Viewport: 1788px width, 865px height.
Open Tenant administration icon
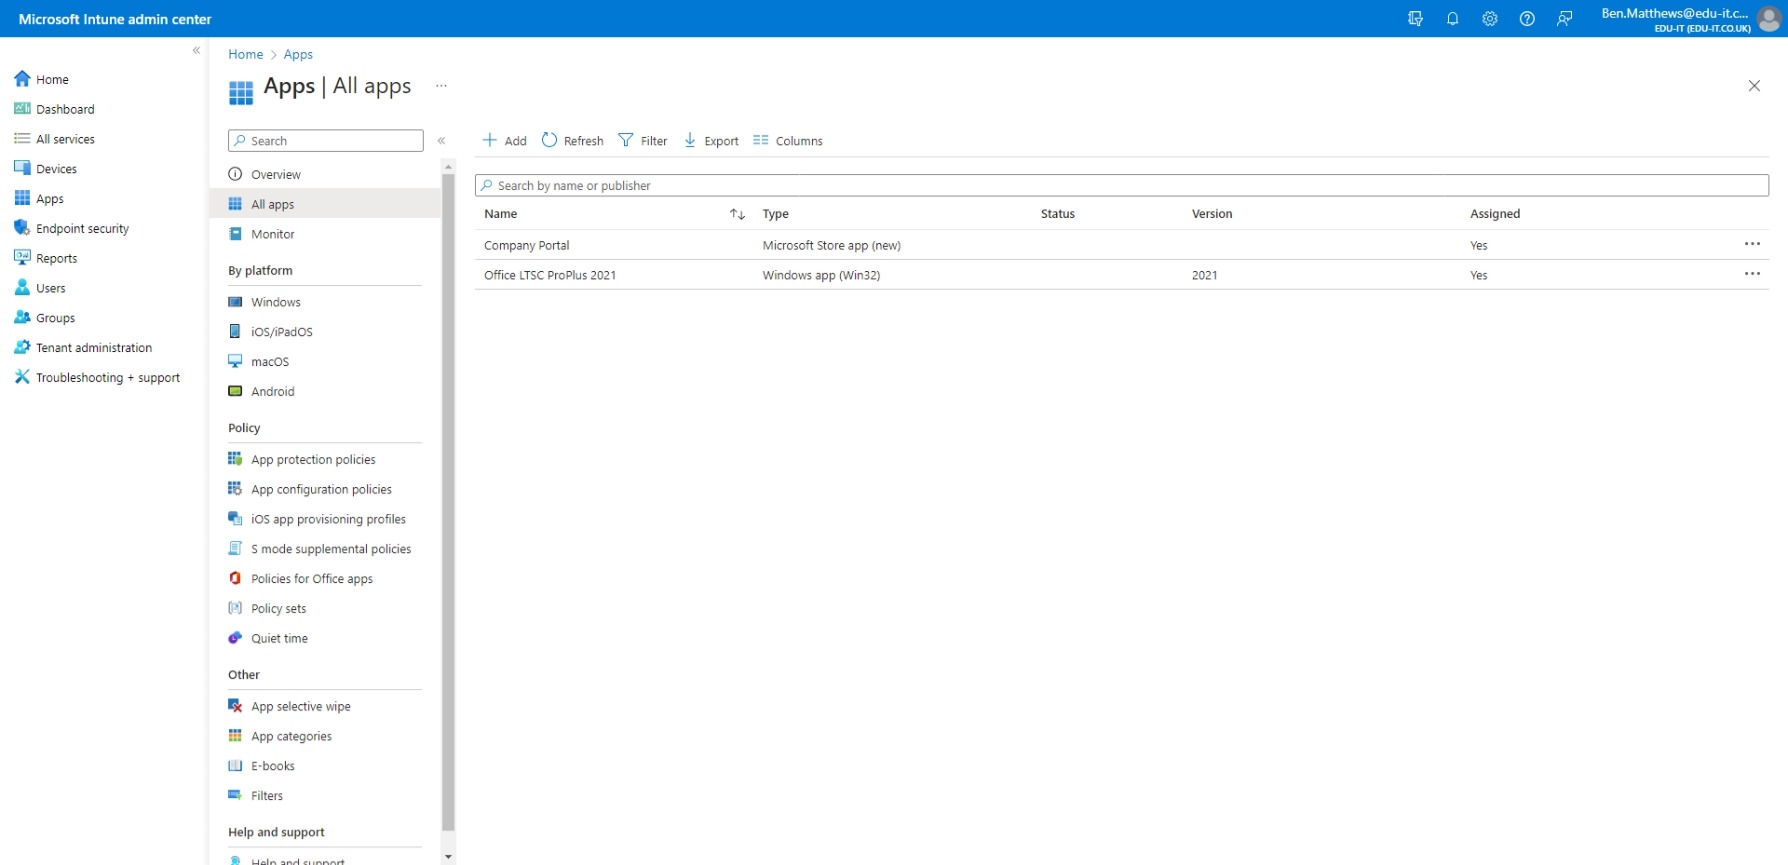[x=22, y=347]
